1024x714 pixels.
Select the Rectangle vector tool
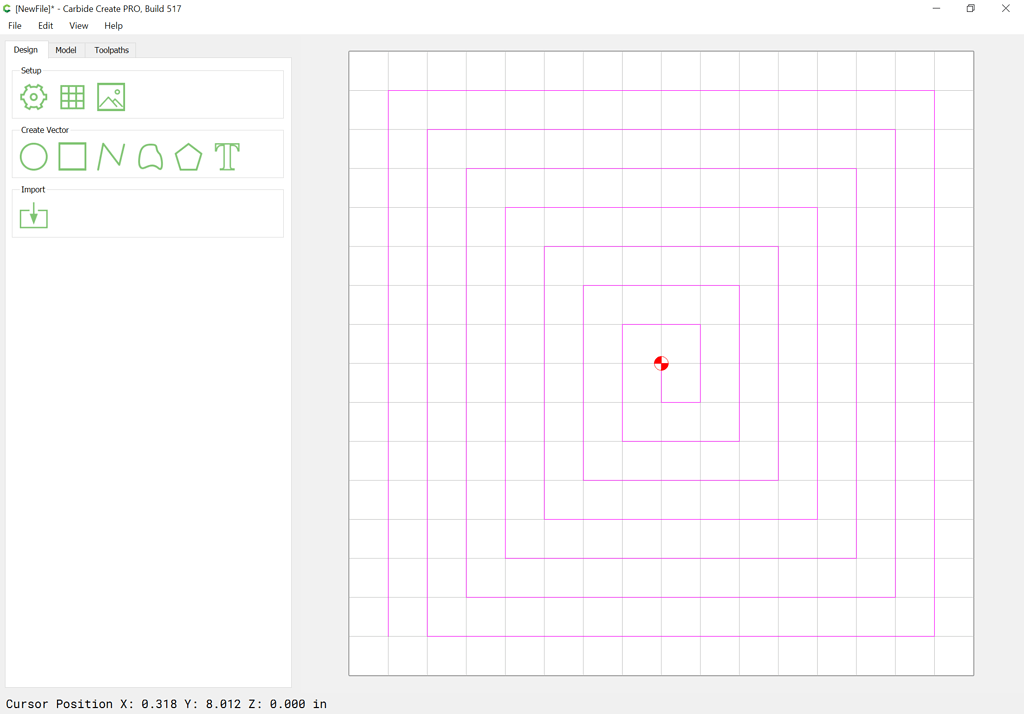click(72, 157)
